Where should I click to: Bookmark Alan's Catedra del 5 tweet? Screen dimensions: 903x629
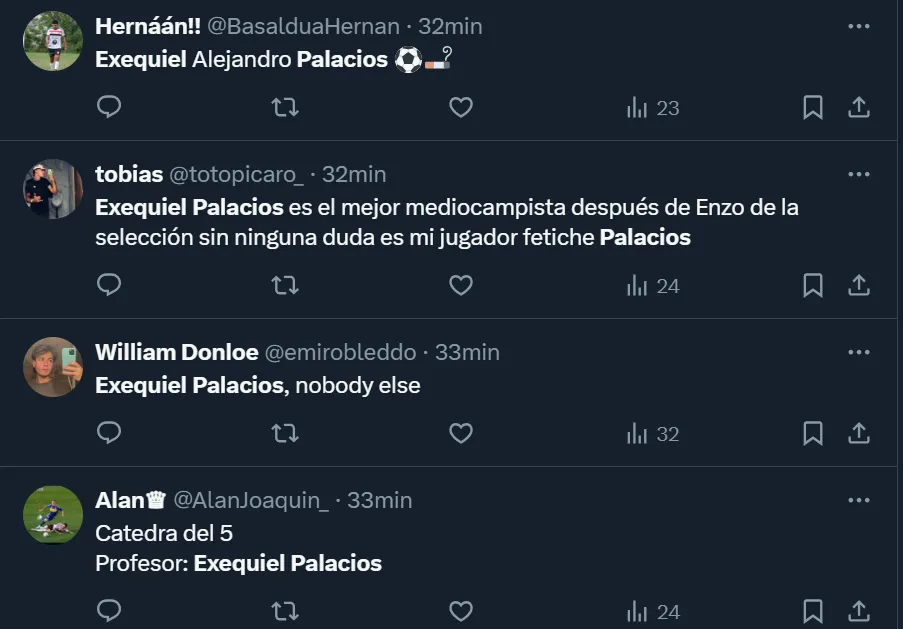[813, 611]
